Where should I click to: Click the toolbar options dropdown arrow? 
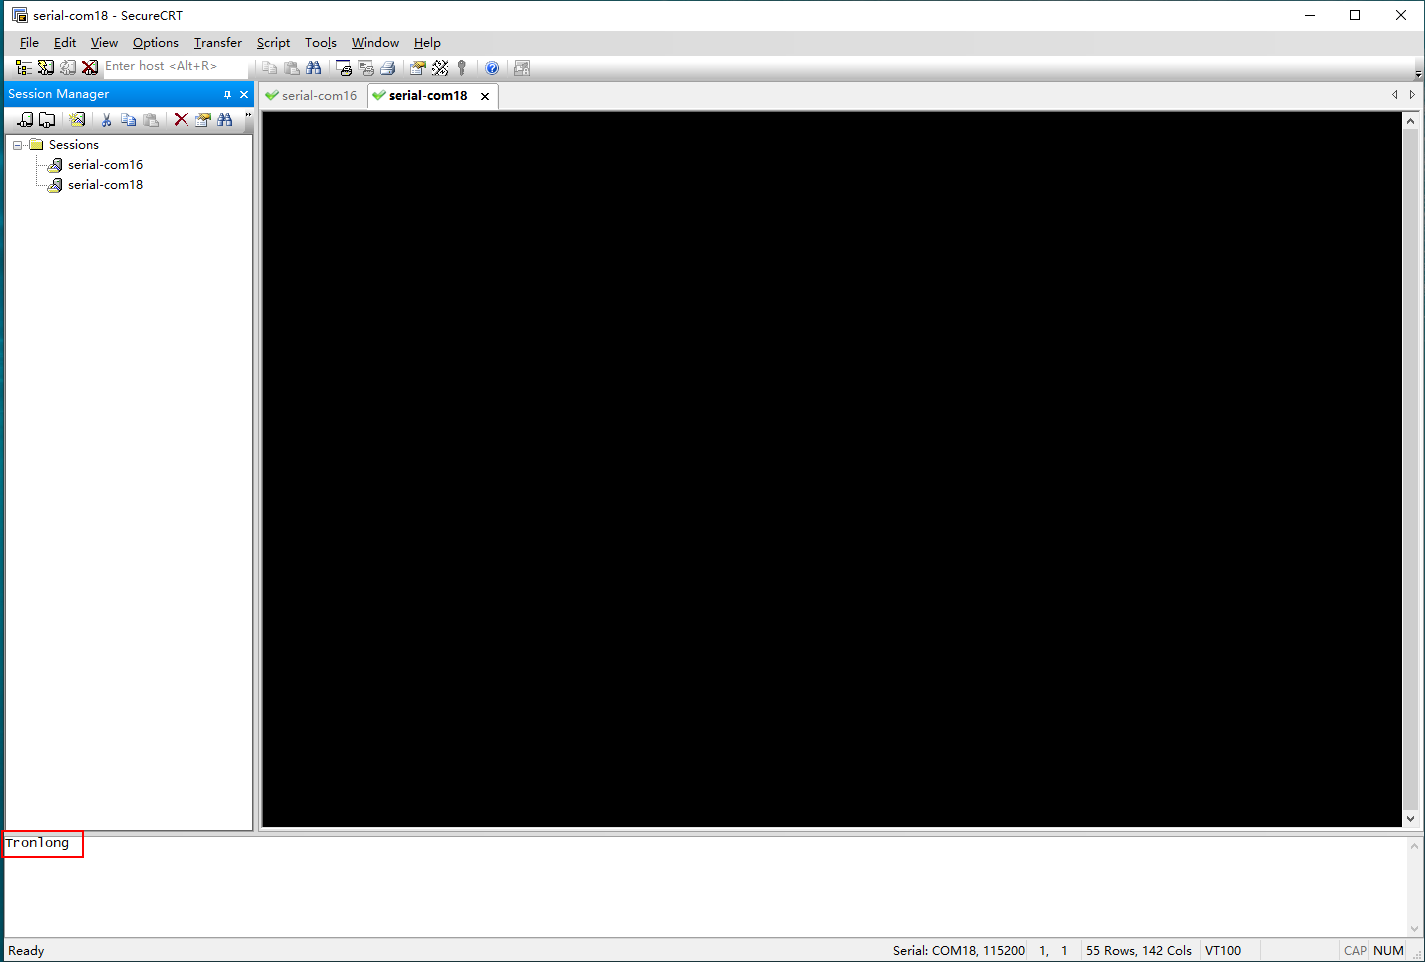(x=1418, y=72)
